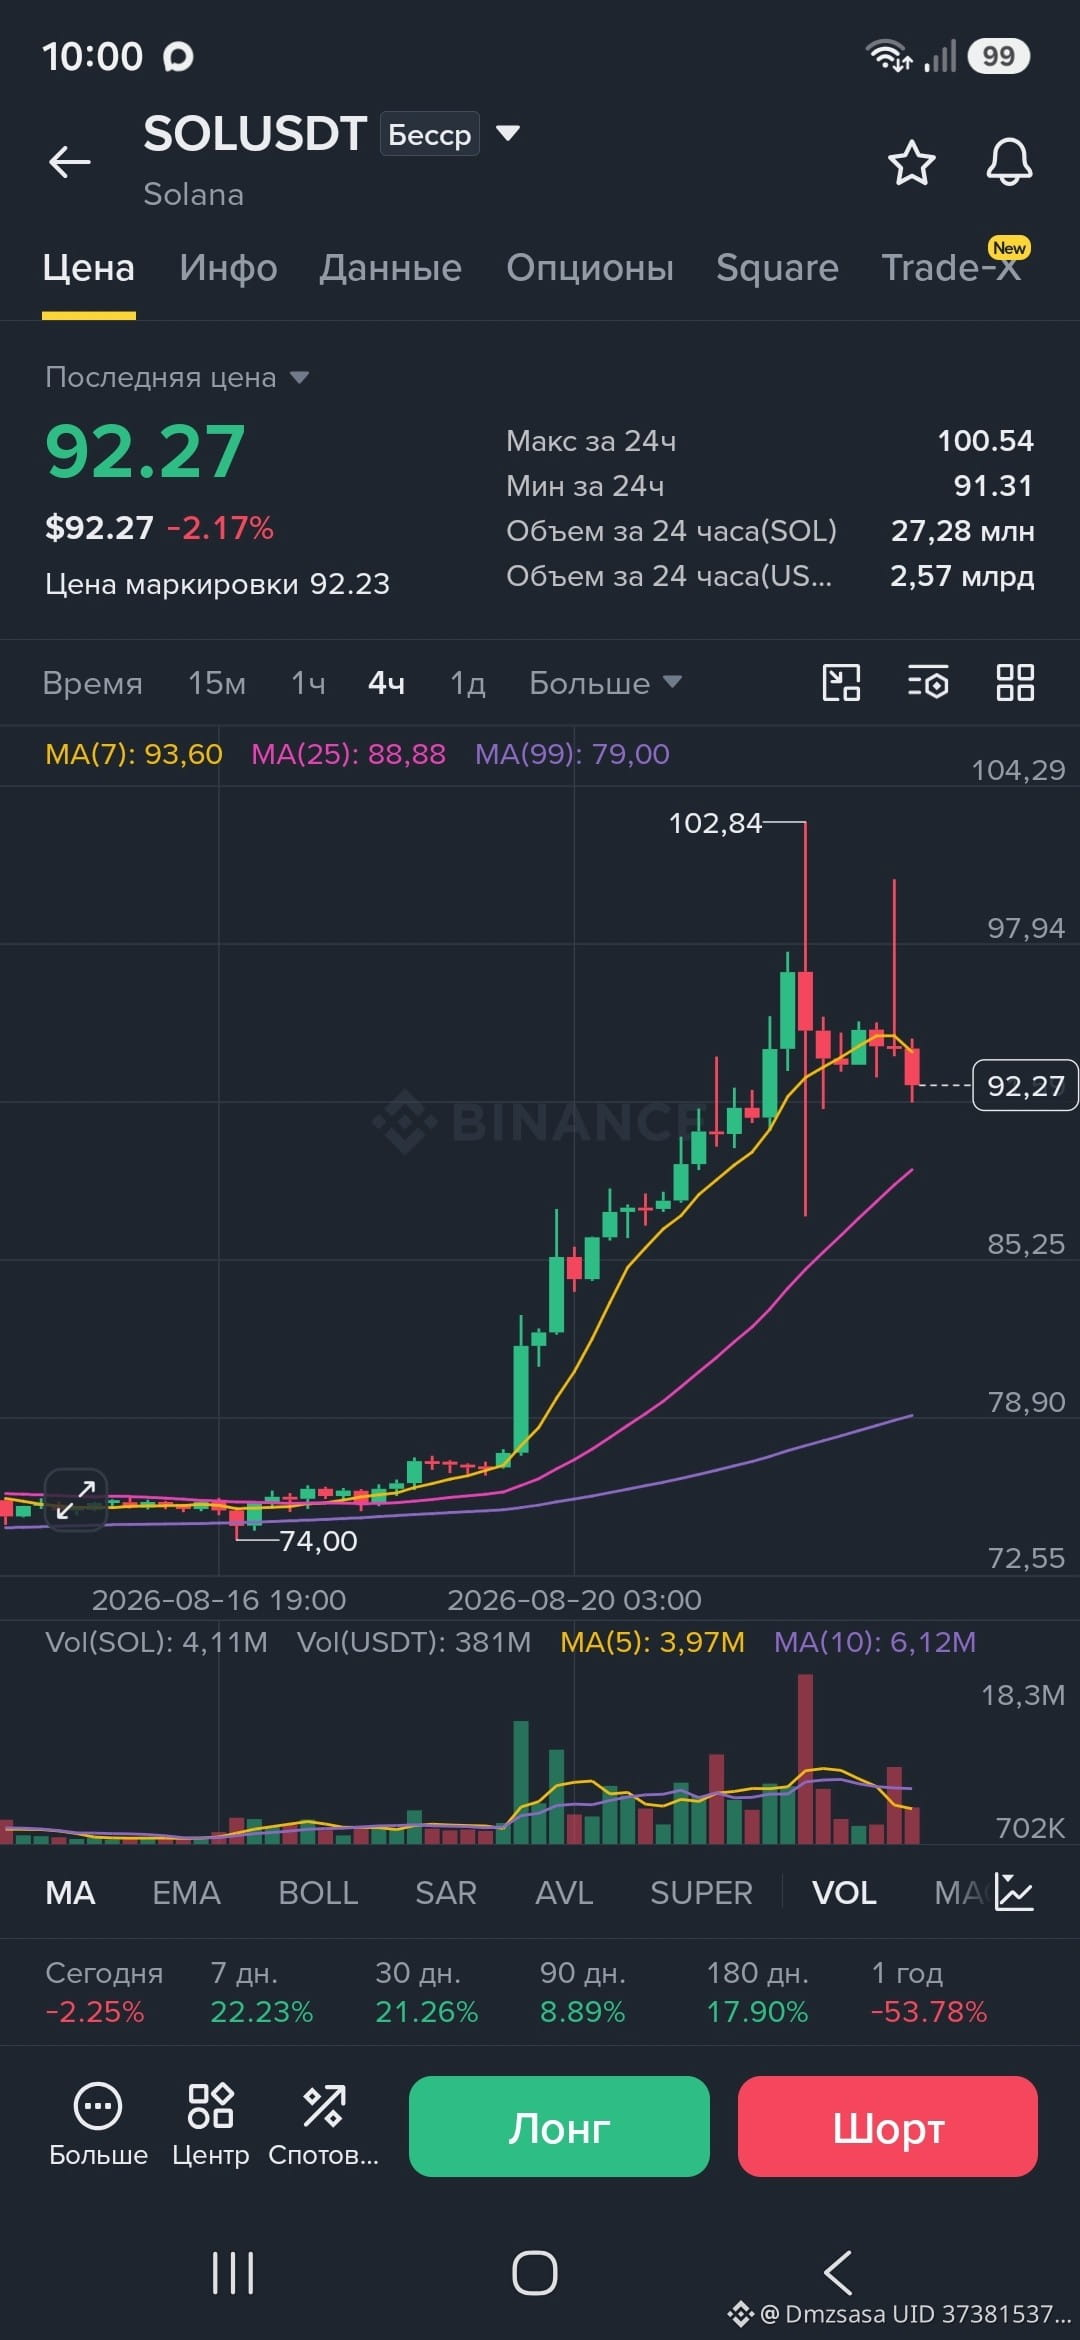
Task: Tap the back arrow next to SOLUSDT
Action: (x=70, y=162)
